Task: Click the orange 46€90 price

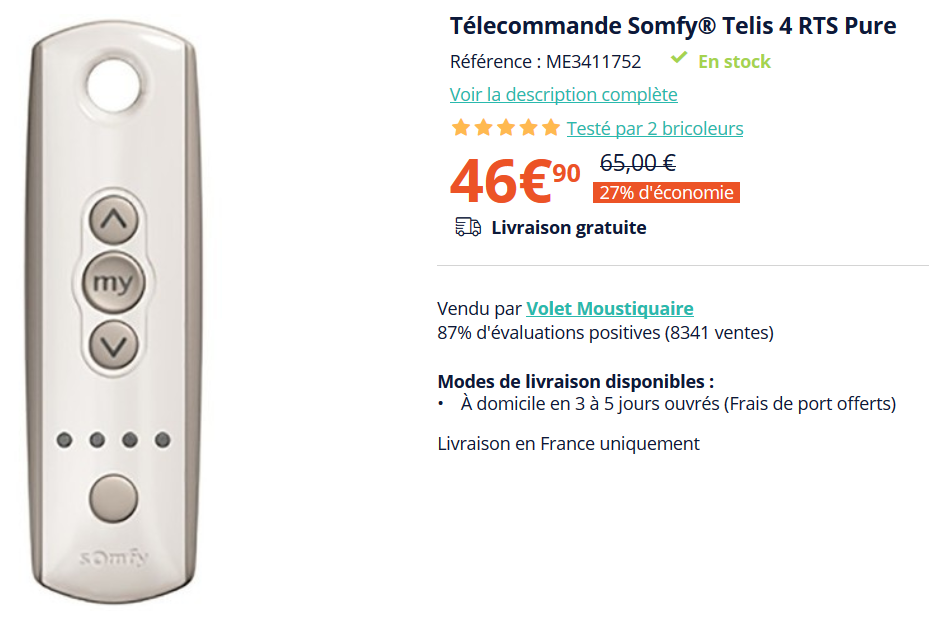Action: pos(514,180)
